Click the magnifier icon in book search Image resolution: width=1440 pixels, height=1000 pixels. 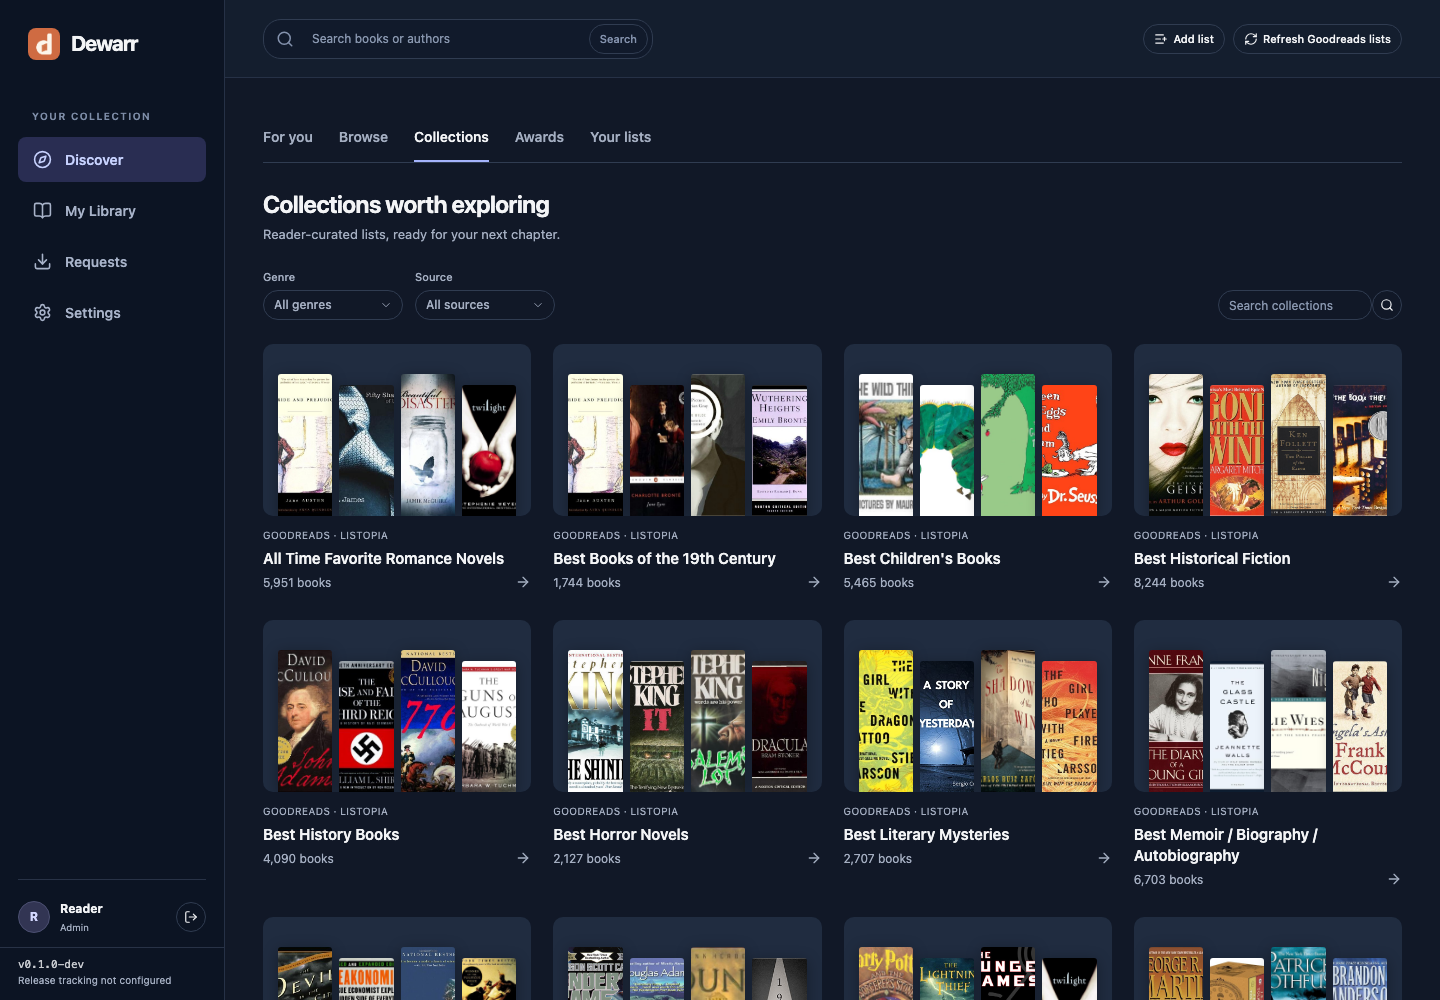tap(285, 39)
